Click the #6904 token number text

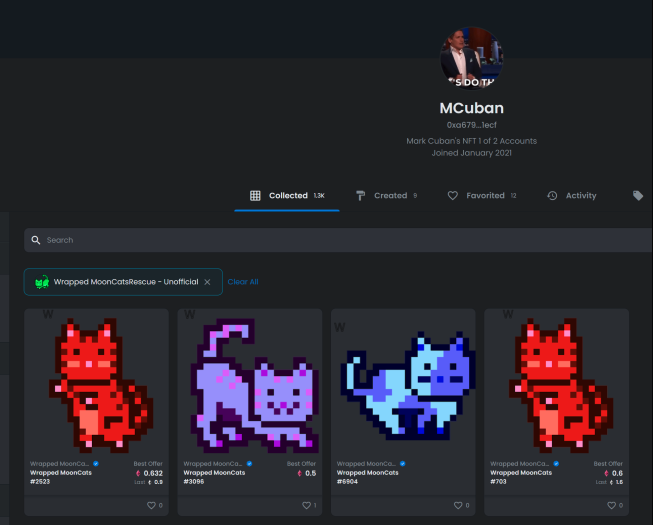pos(347,482)
